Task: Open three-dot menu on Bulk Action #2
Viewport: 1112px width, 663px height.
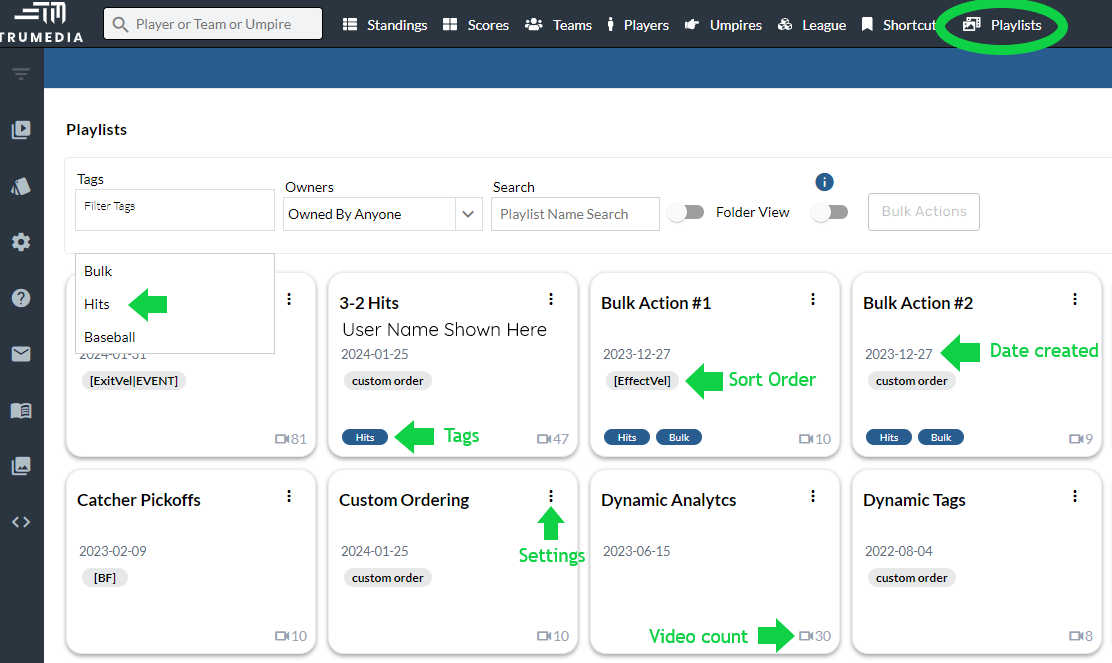Action: [x=1075, y=299]
